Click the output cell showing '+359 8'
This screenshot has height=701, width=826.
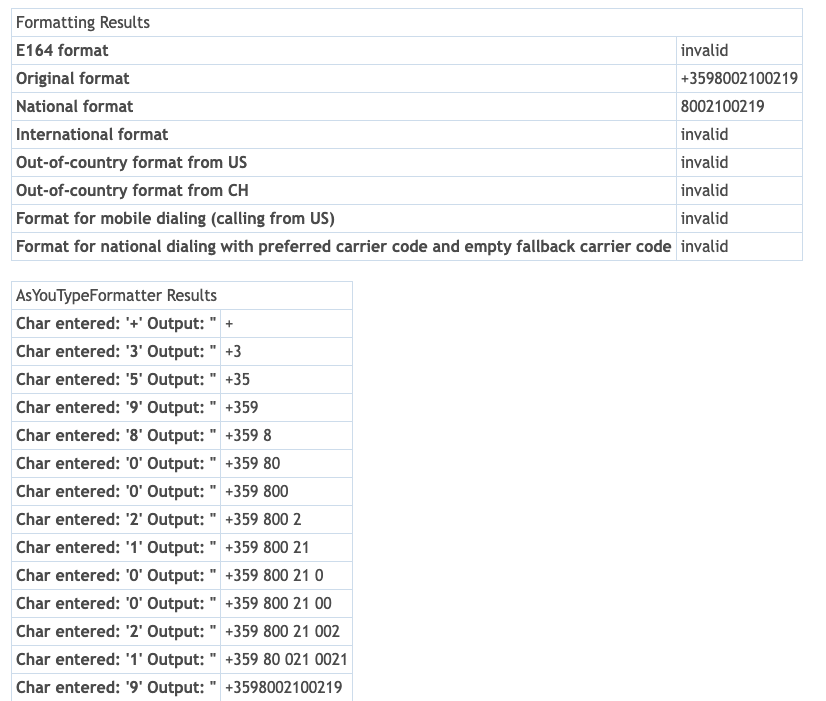[248, 435]
